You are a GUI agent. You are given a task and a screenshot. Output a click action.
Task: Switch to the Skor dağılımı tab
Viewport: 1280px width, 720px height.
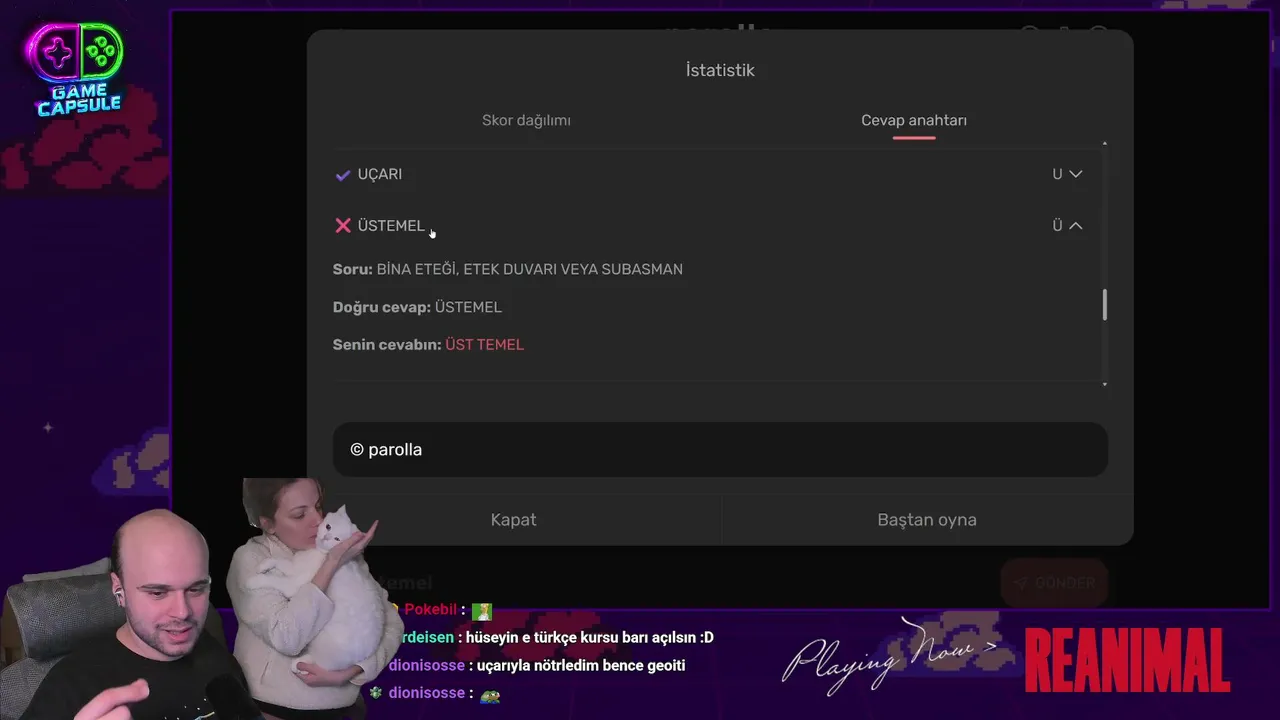(526, 120)
